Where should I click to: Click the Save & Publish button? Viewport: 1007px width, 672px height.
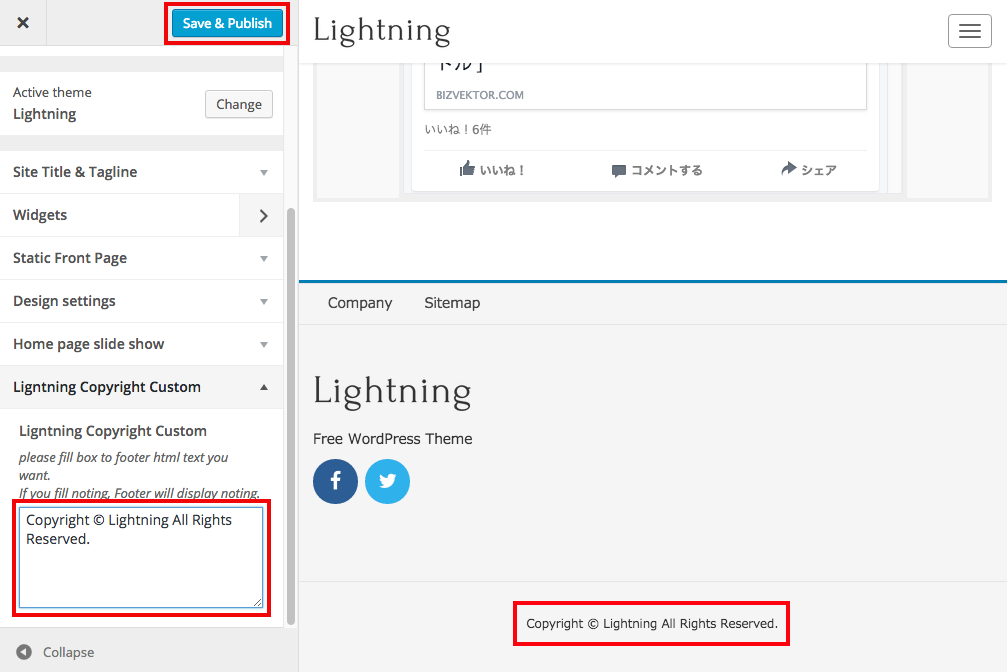pyautogui.click(x=227, y=24)
